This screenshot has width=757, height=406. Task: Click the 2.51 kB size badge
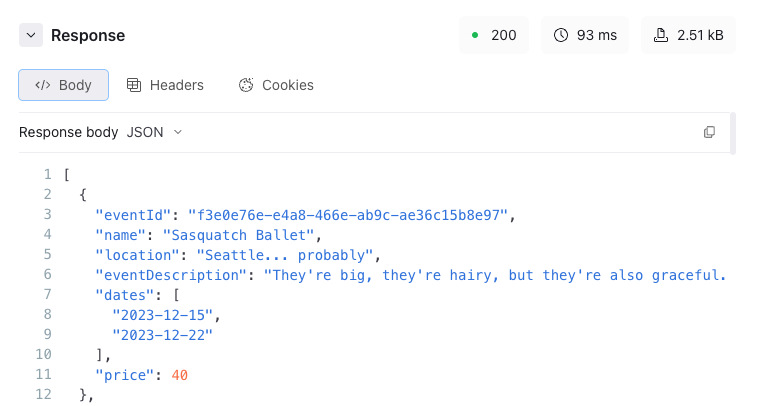pos(688,35)
